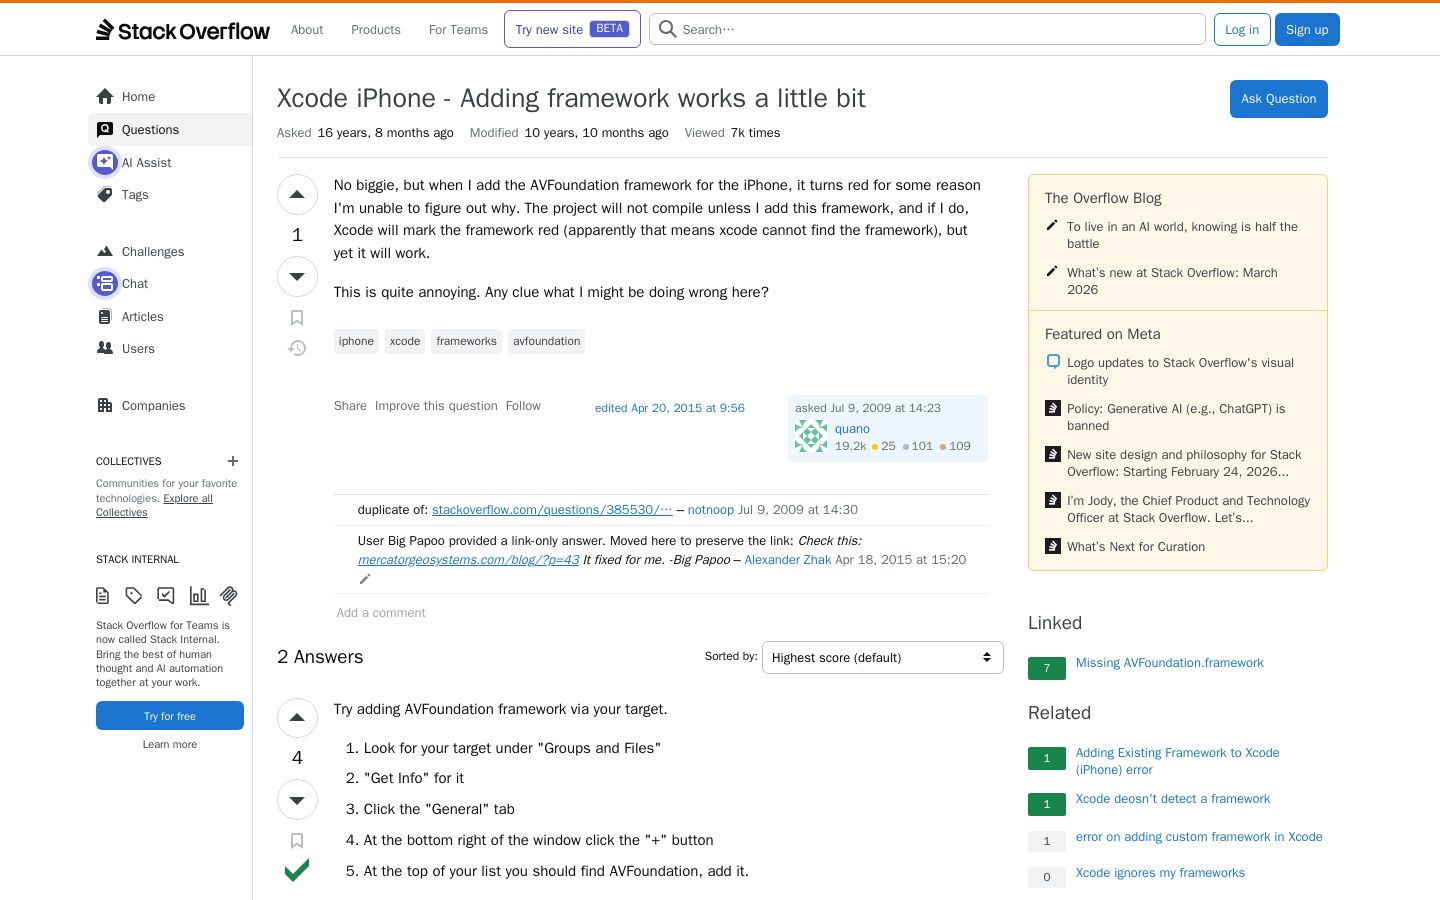Click the Try for free button
This screenshot has height=900, width=1440.
170,716
